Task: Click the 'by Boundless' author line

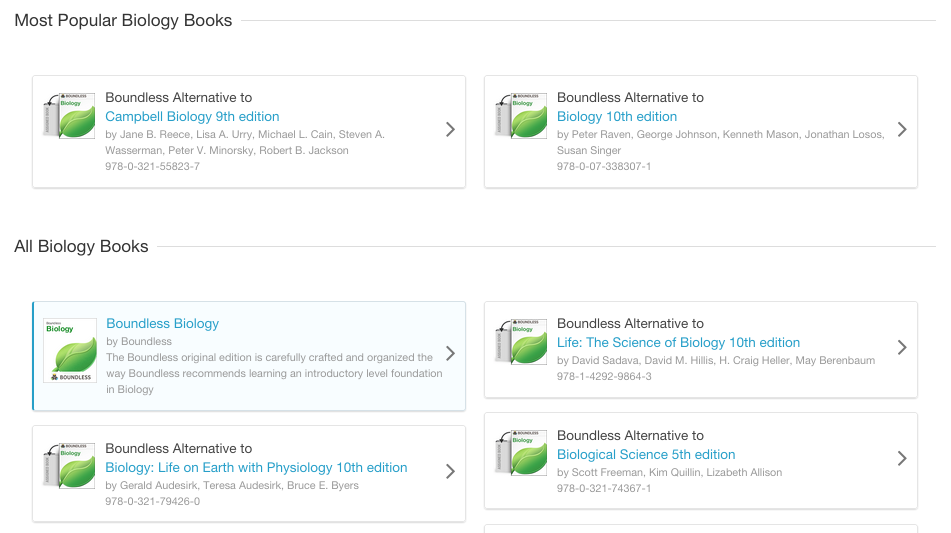Action: click(139, 341)
